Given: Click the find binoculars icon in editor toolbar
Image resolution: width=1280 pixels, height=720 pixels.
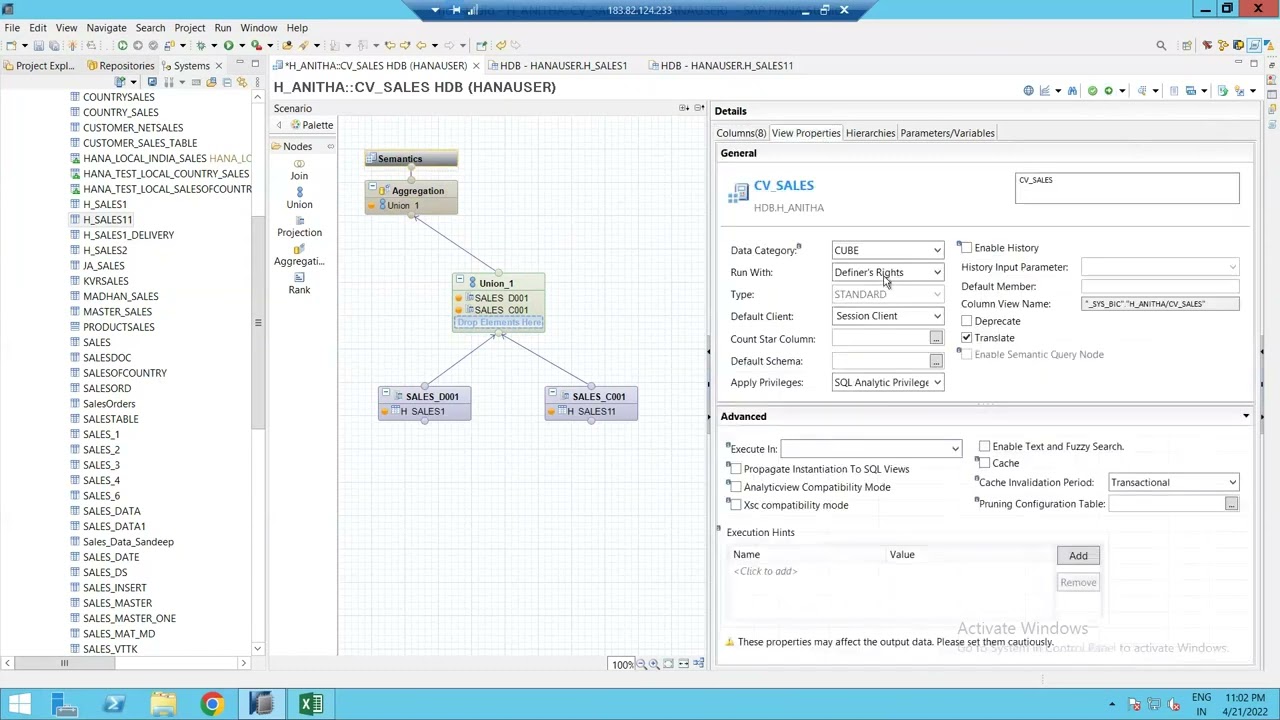Looking at the screenshot, I should (1072, 91).
